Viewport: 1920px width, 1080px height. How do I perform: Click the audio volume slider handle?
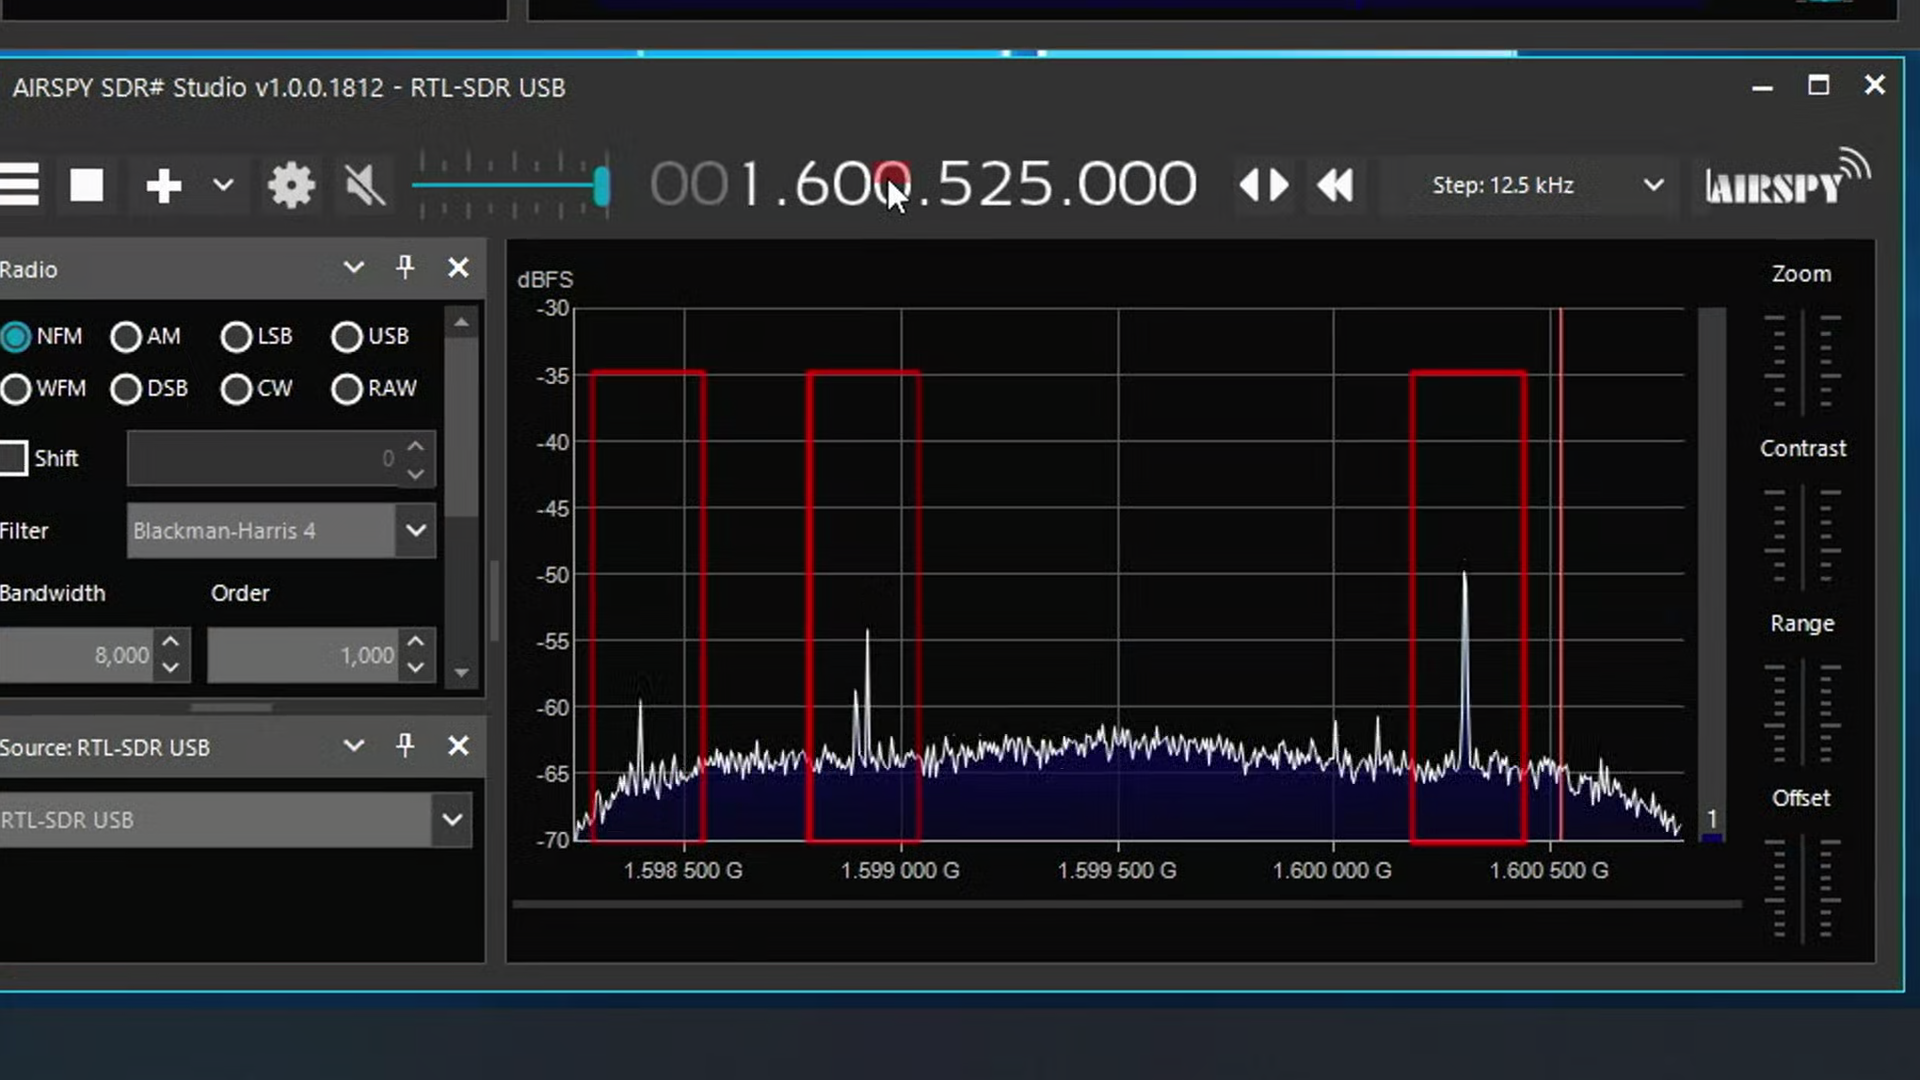click(x=601, y=186)
